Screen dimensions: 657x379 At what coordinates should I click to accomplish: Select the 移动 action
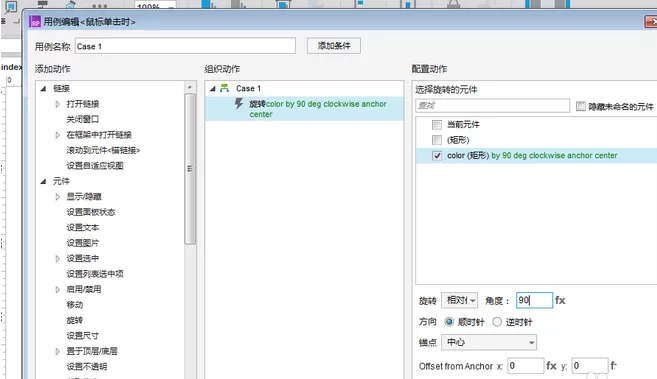point(75,305)
